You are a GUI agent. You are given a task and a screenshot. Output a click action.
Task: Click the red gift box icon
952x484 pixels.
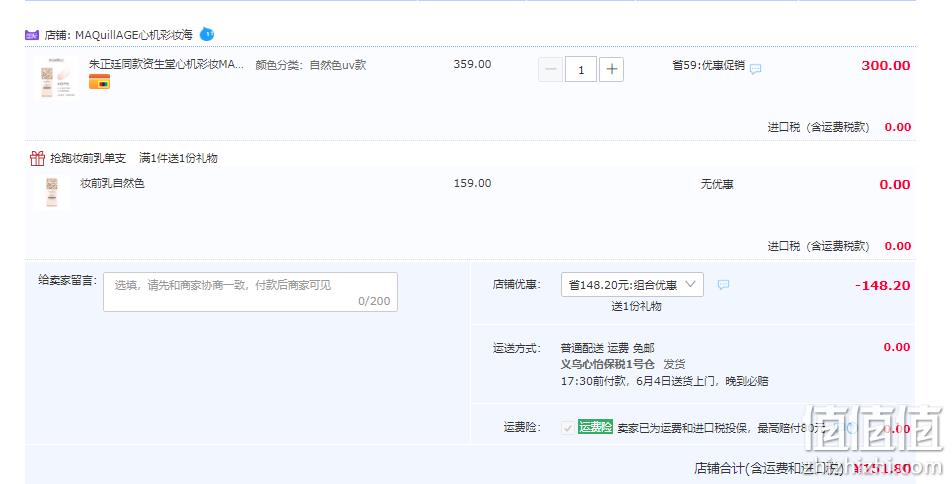point(37,158)
